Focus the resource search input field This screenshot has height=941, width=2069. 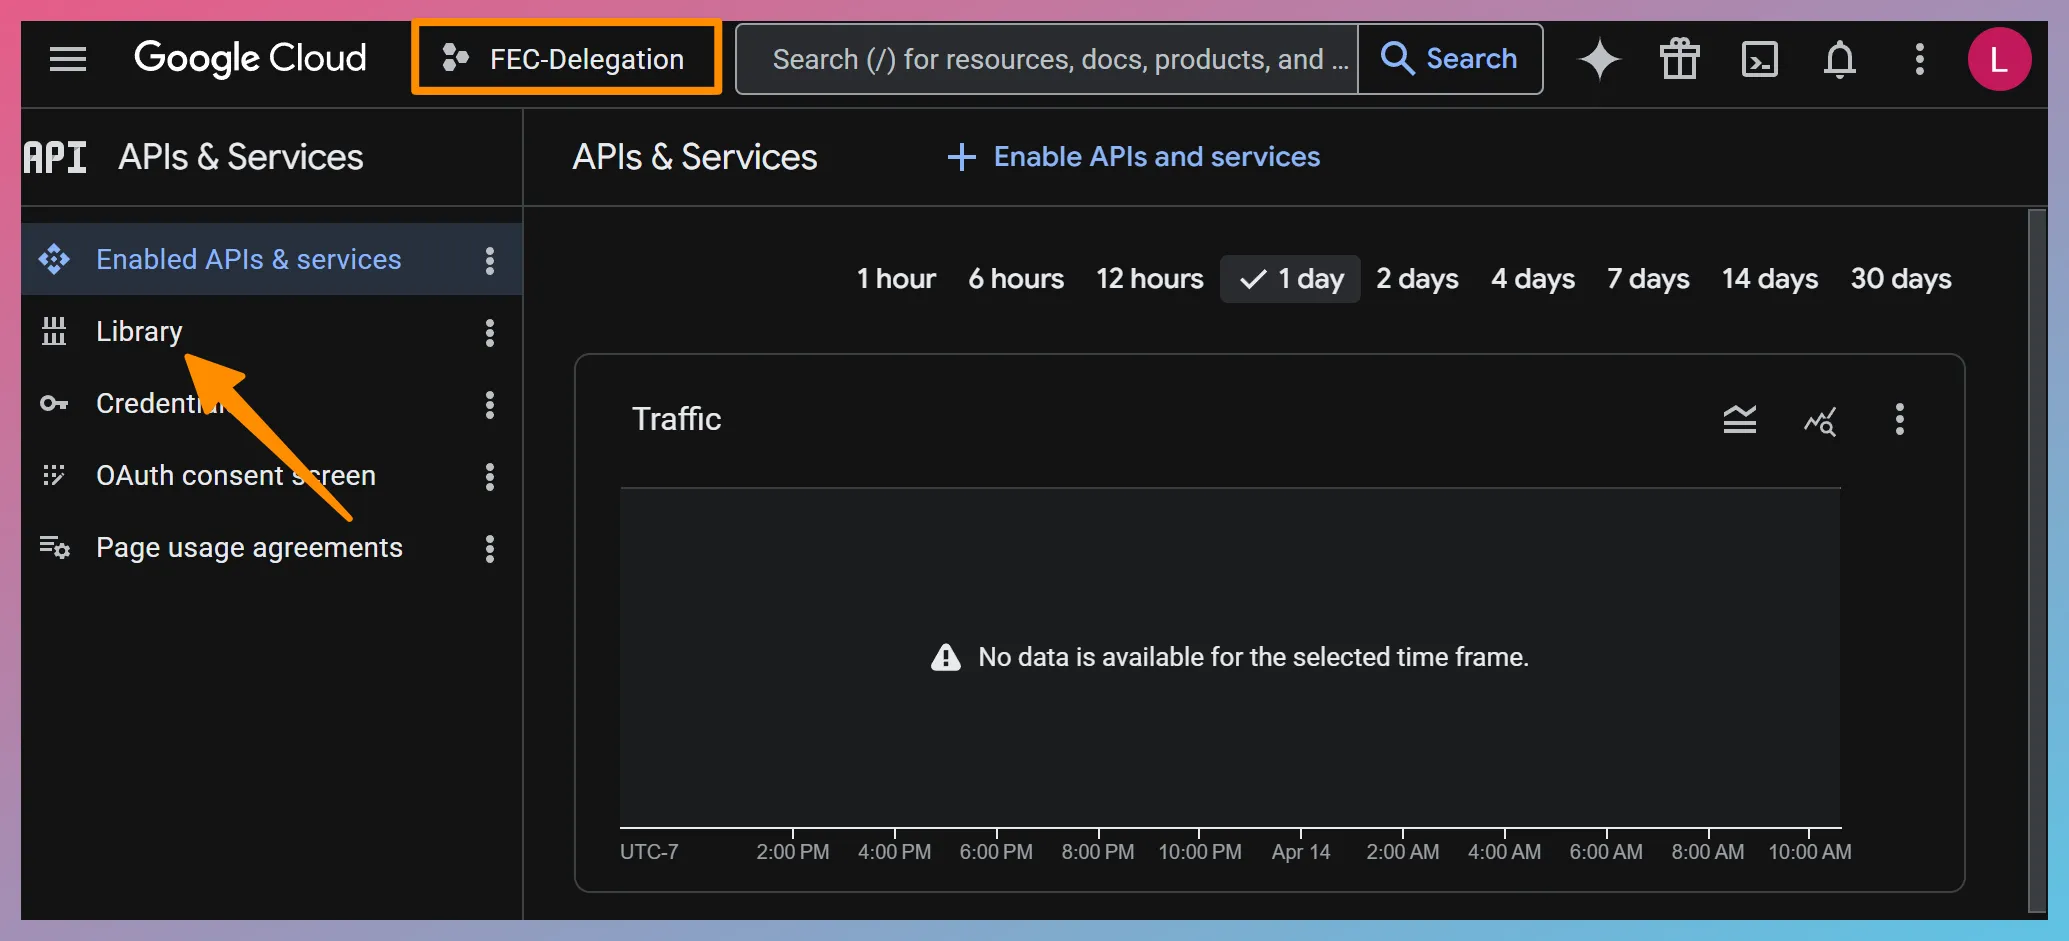pyautogui.click(x=1047, y=59)
